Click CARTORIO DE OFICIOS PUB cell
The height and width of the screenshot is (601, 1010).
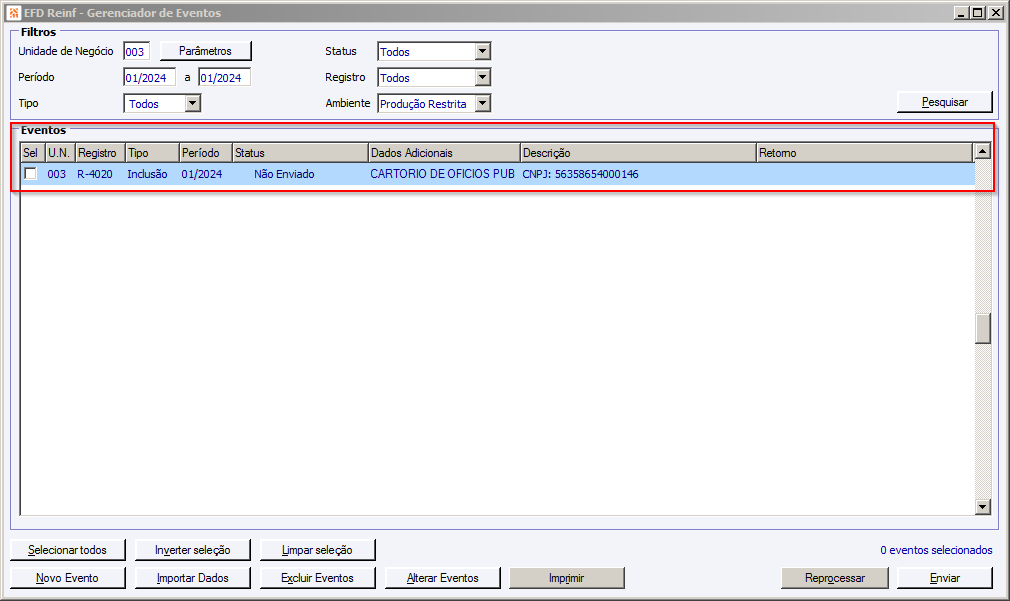point(443,174)
